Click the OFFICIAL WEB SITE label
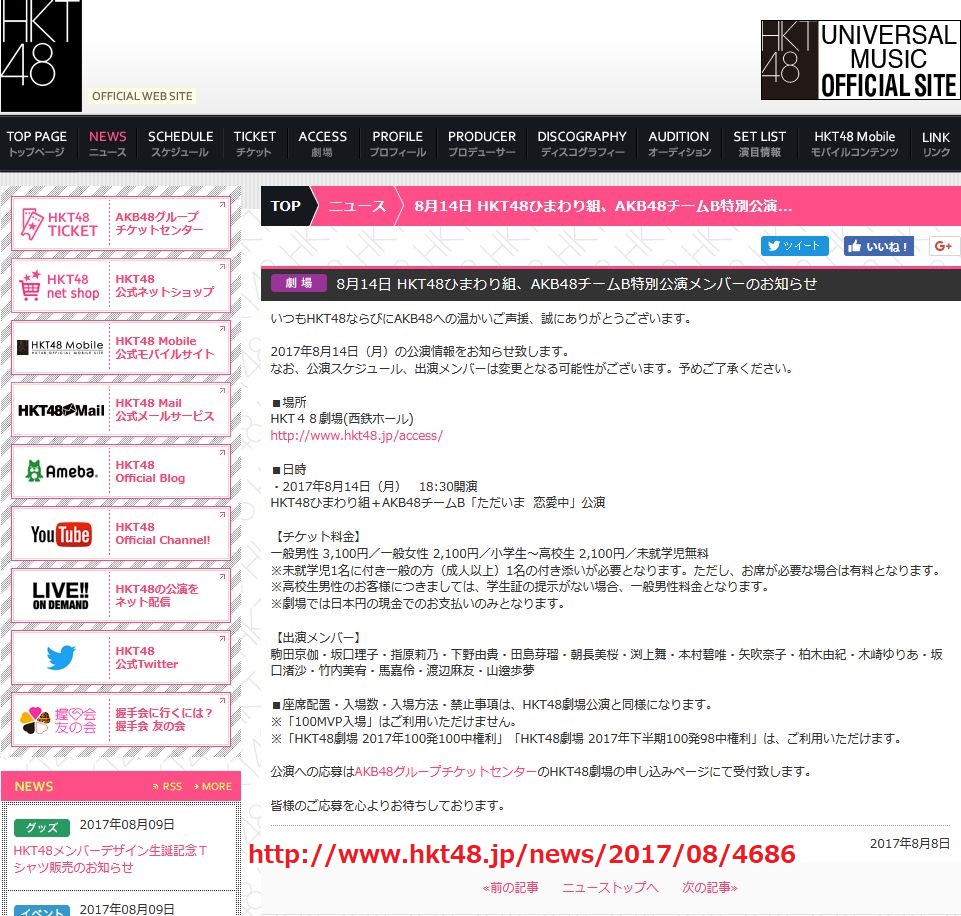The width and height of the screenshot is (961, 916). pos(142,96)
